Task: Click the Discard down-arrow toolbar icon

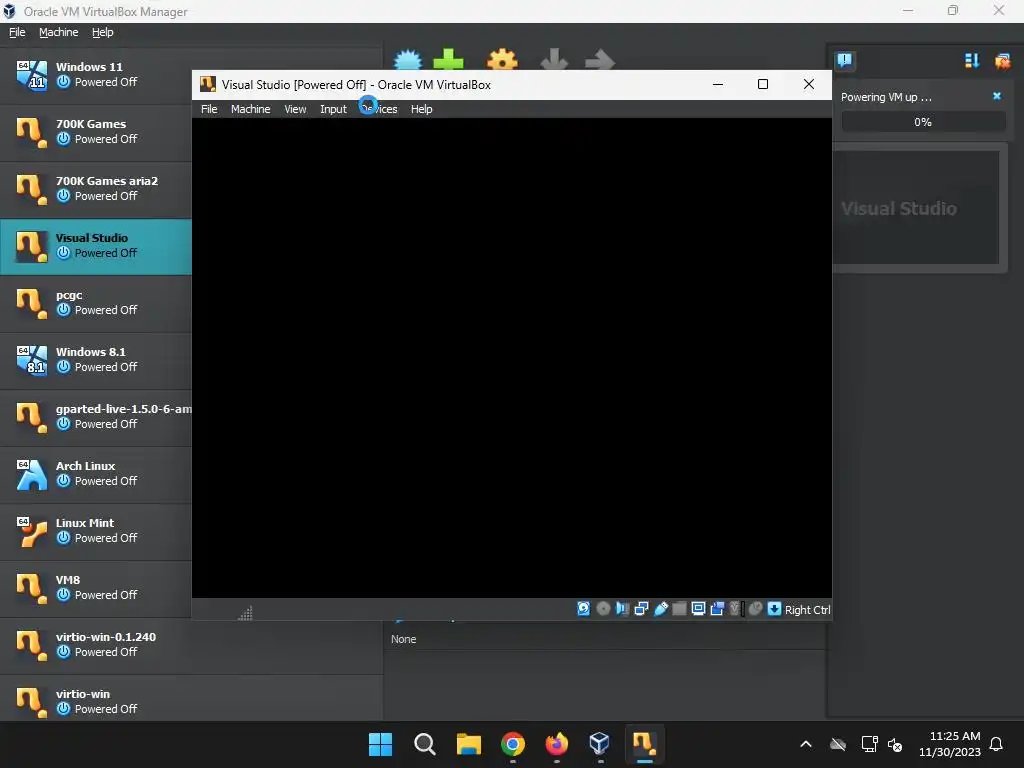Action: click(554, 59)
